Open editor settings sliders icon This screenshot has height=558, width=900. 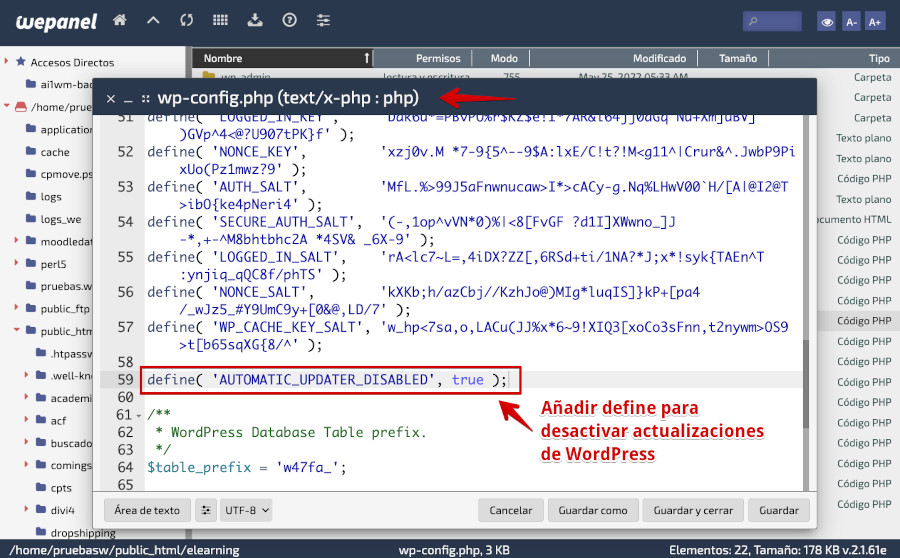pyautogui.click(x=205, y=510)
